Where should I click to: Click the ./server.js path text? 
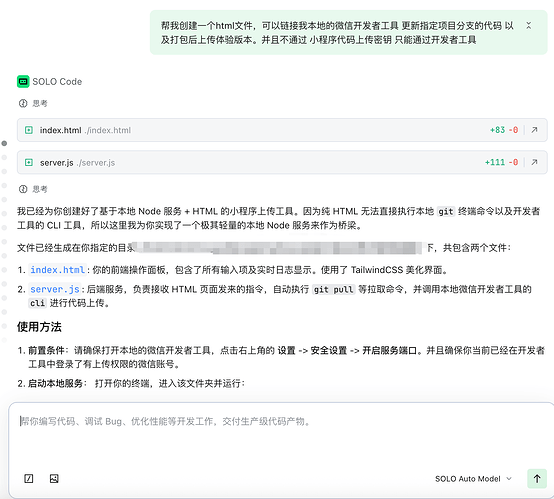pos(96,163)
